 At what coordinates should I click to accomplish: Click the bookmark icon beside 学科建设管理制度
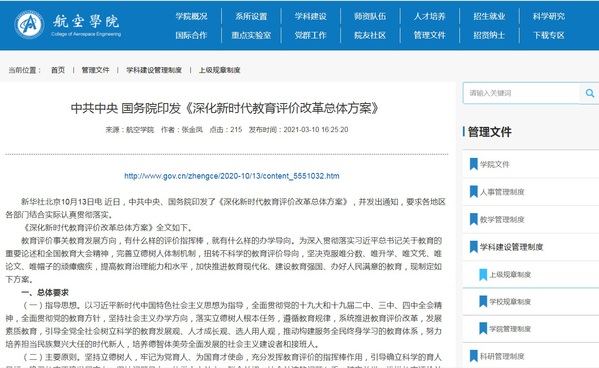pos(473,247)
